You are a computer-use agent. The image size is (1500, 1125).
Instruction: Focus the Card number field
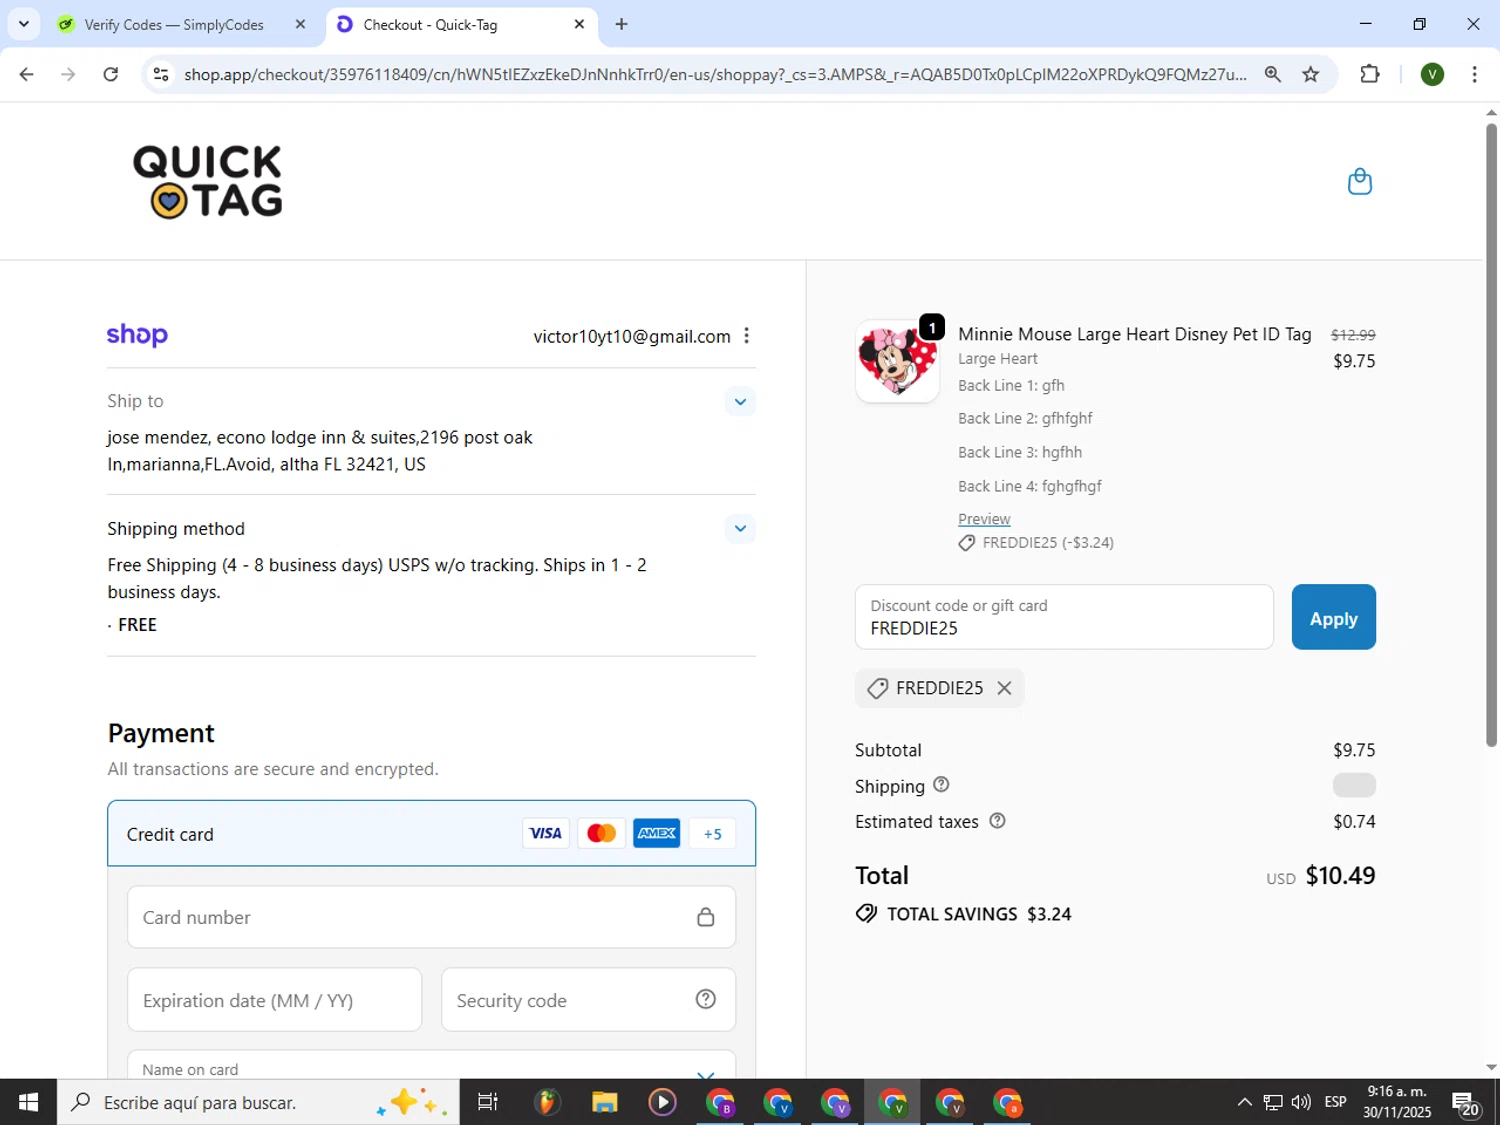(431, 917)
